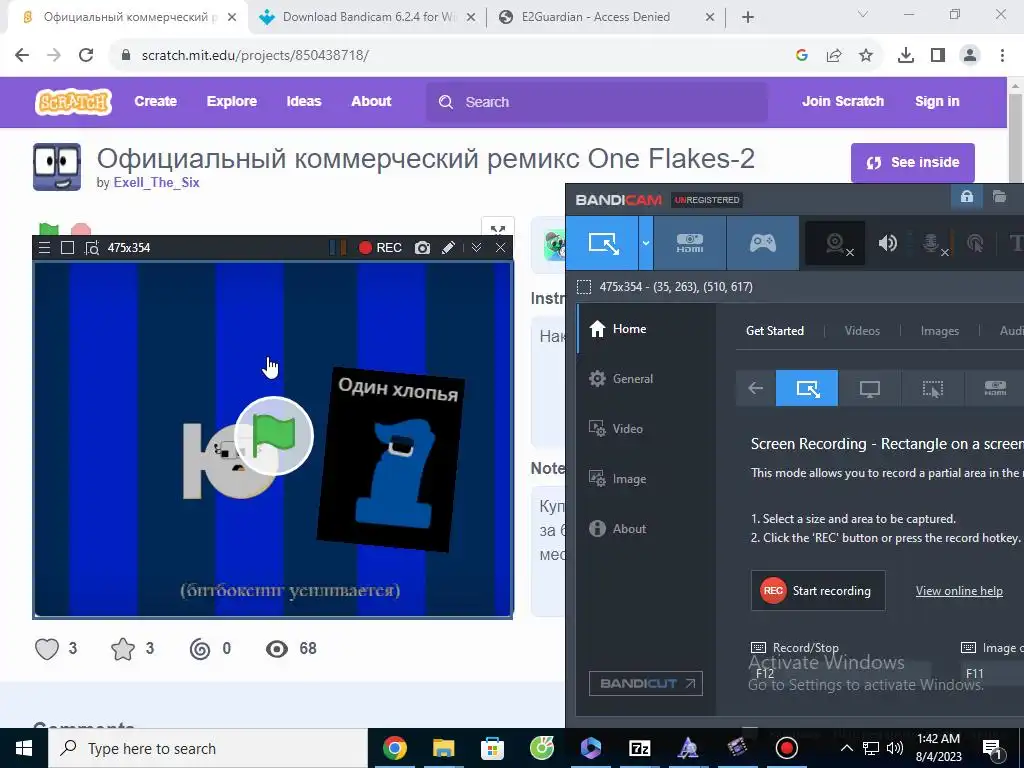This screenshot has height=768, width=1024.
Task: Open Ideas in Scratch navigation
Action: point(304,101)
